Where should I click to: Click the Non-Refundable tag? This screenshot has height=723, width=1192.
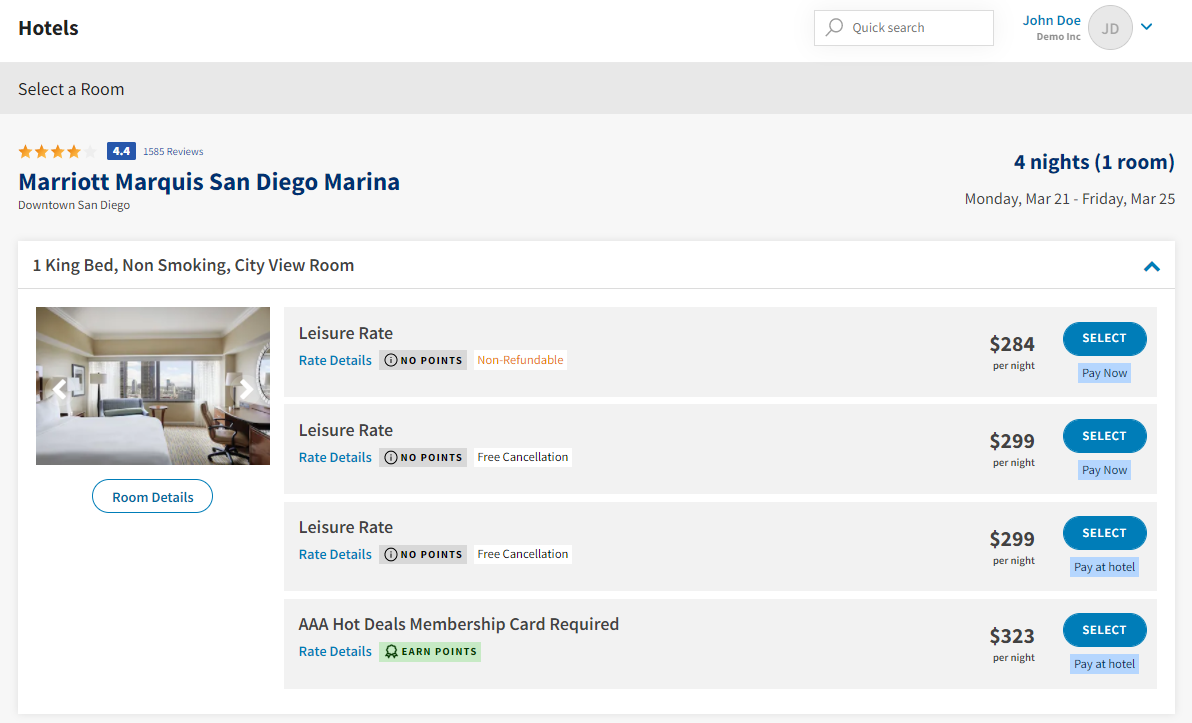pos(520,360)
